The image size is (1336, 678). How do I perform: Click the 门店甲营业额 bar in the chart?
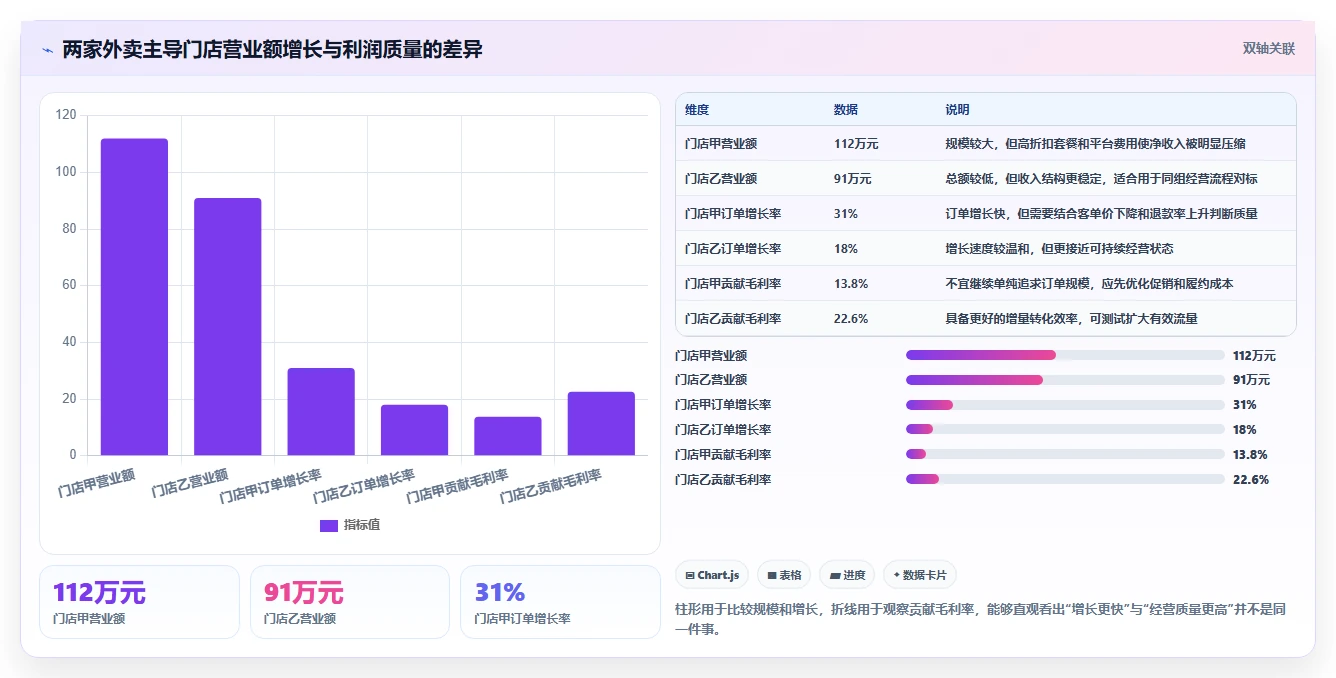(134, 297)
